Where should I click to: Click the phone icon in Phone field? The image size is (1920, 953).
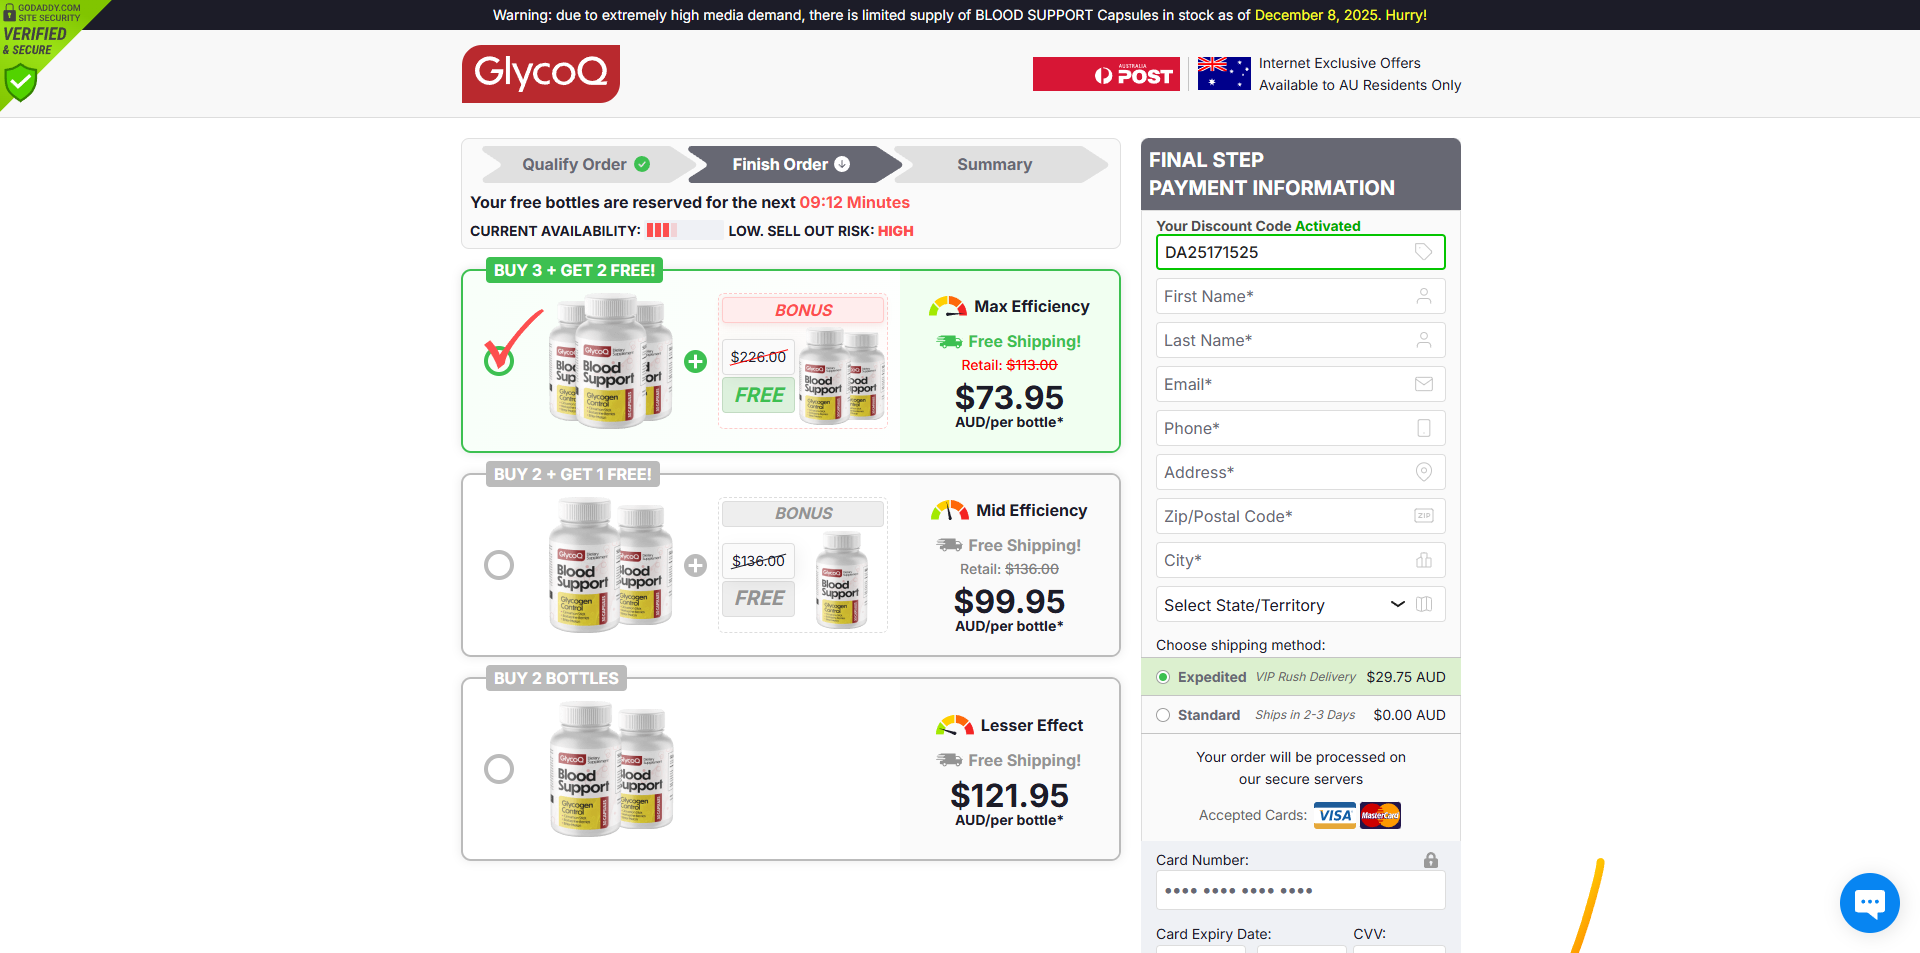pos(1424,428)
